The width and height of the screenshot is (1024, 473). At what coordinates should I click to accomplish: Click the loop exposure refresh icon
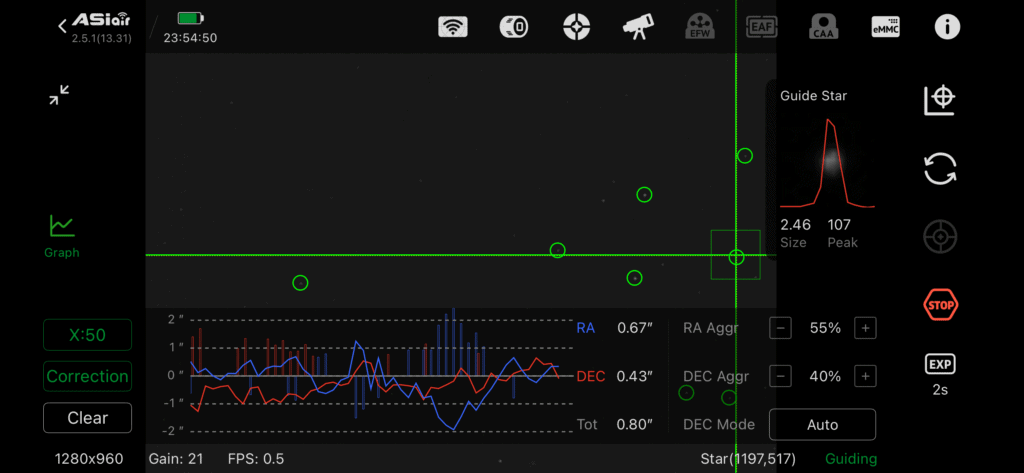pos(940,169)
